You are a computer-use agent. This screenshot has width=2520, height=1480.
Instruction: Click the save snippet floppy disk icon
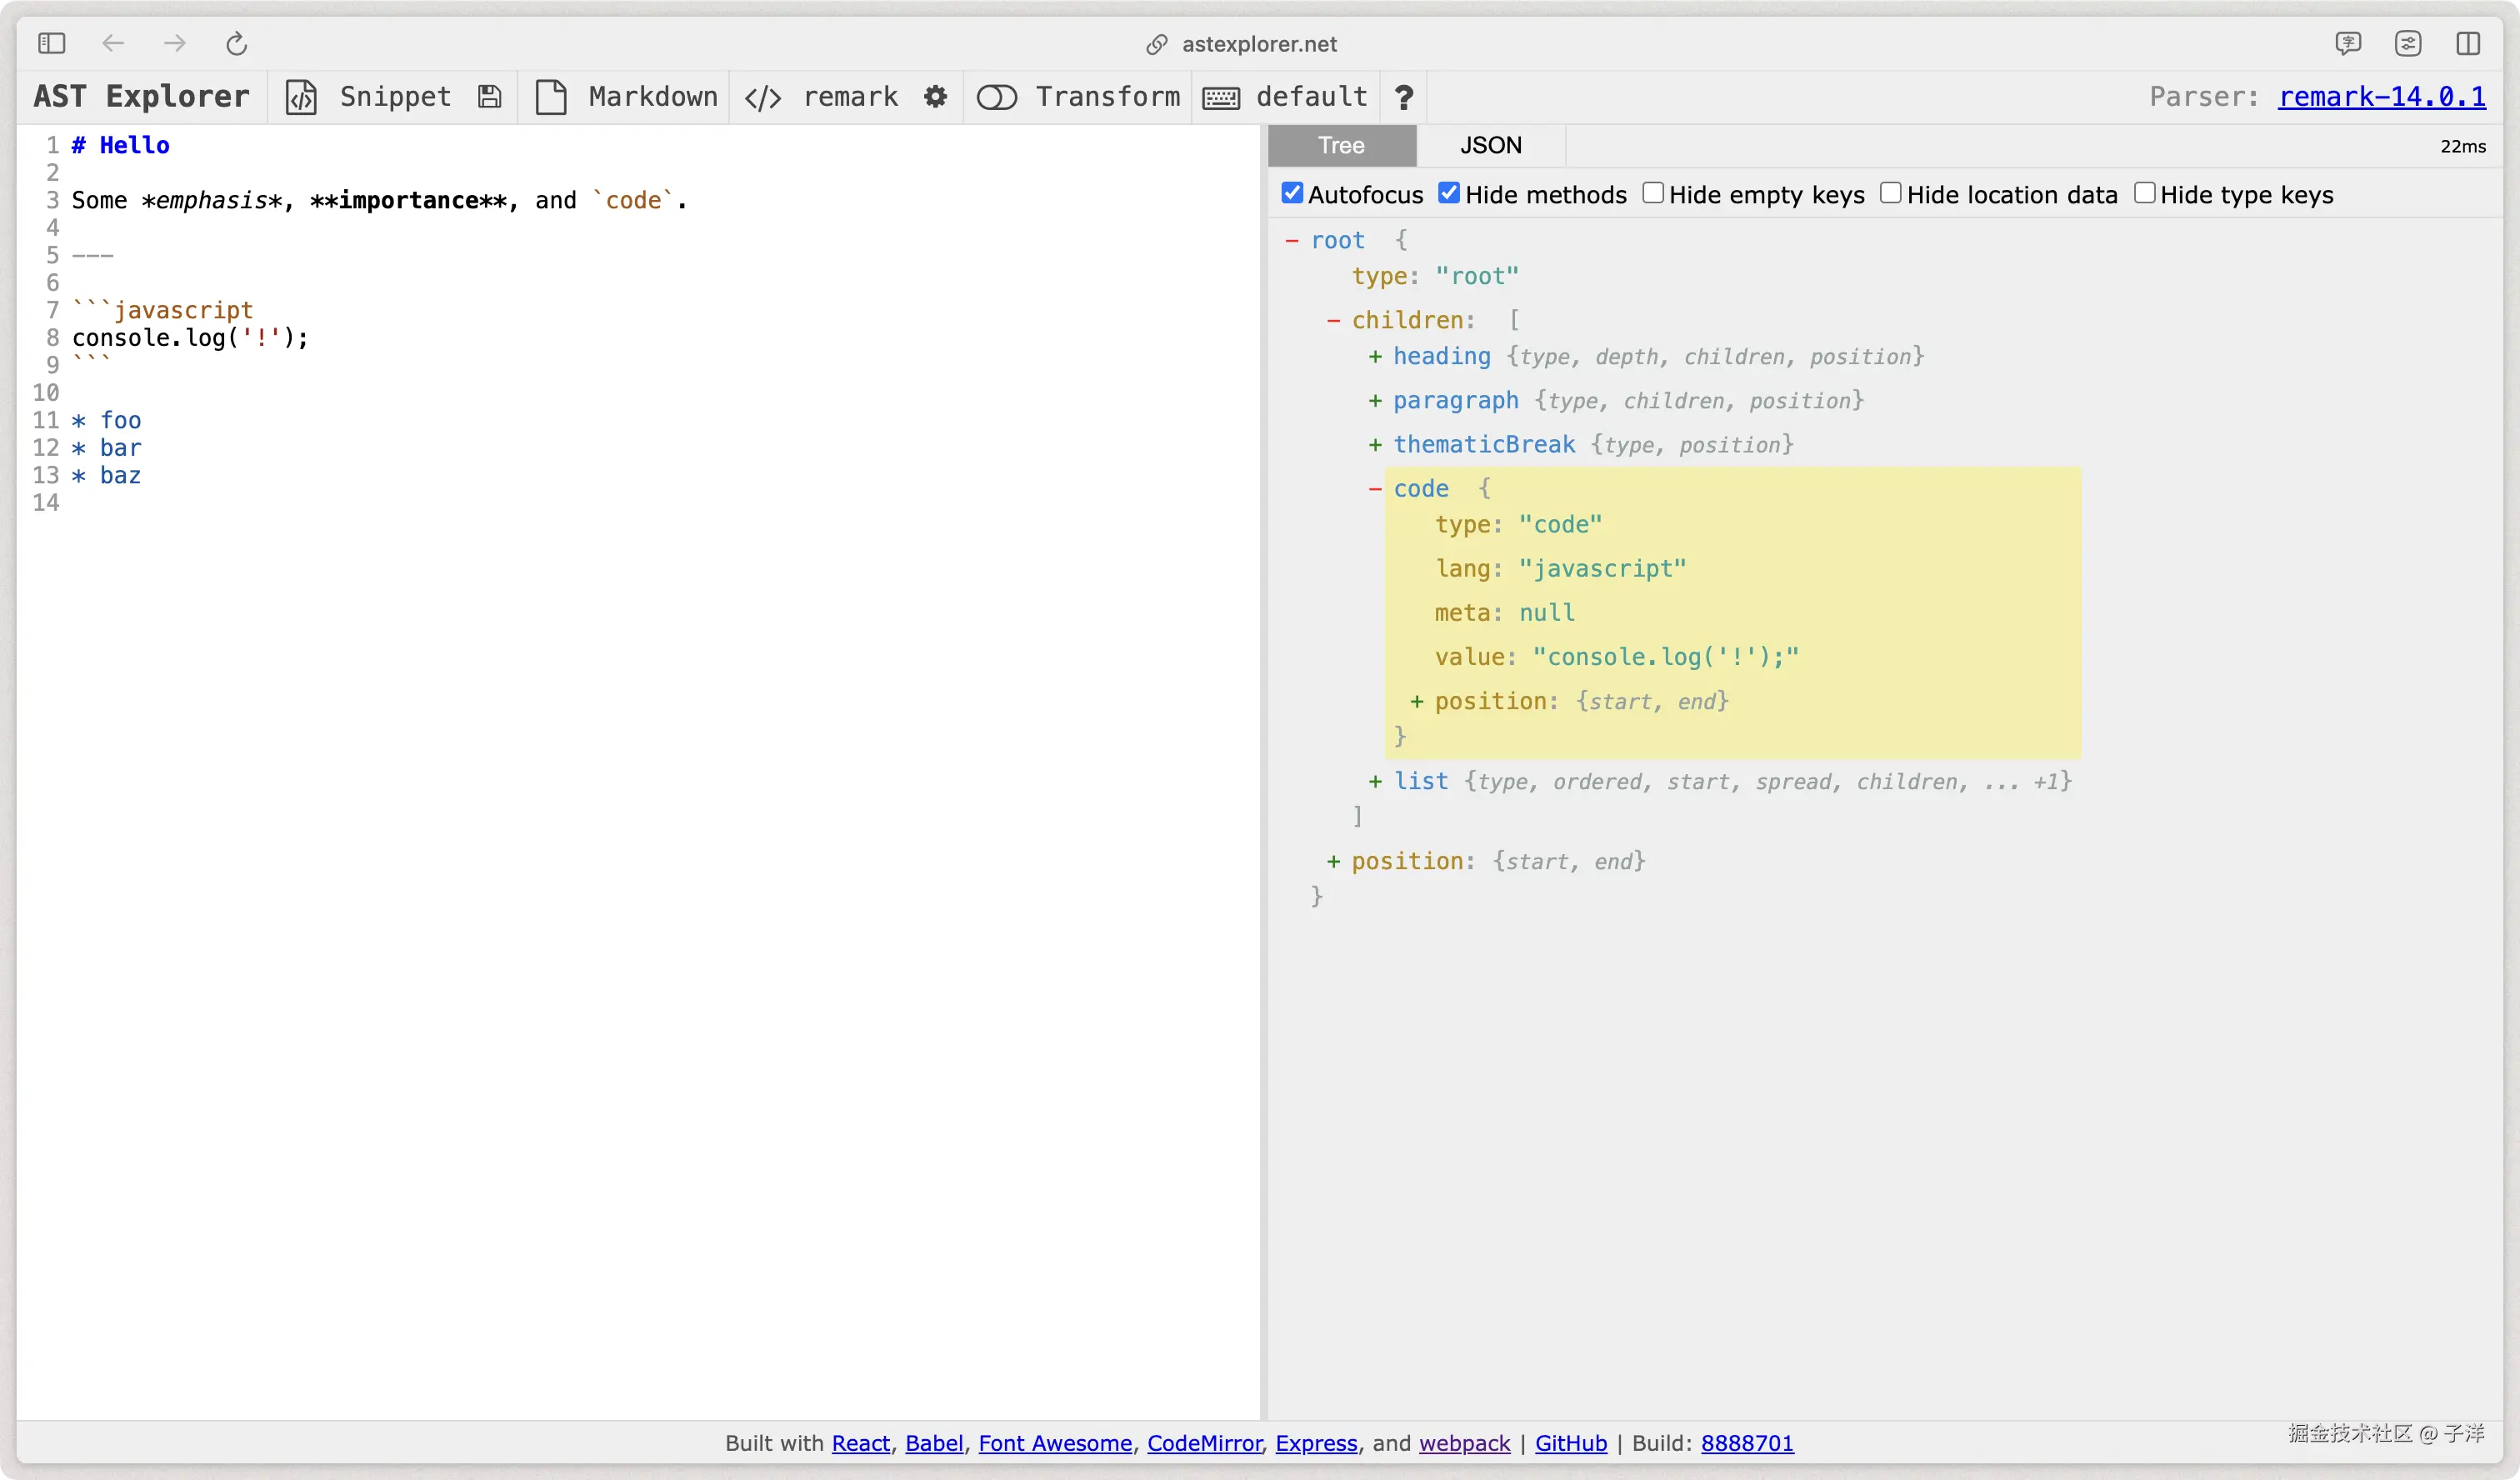pos(489,97)
